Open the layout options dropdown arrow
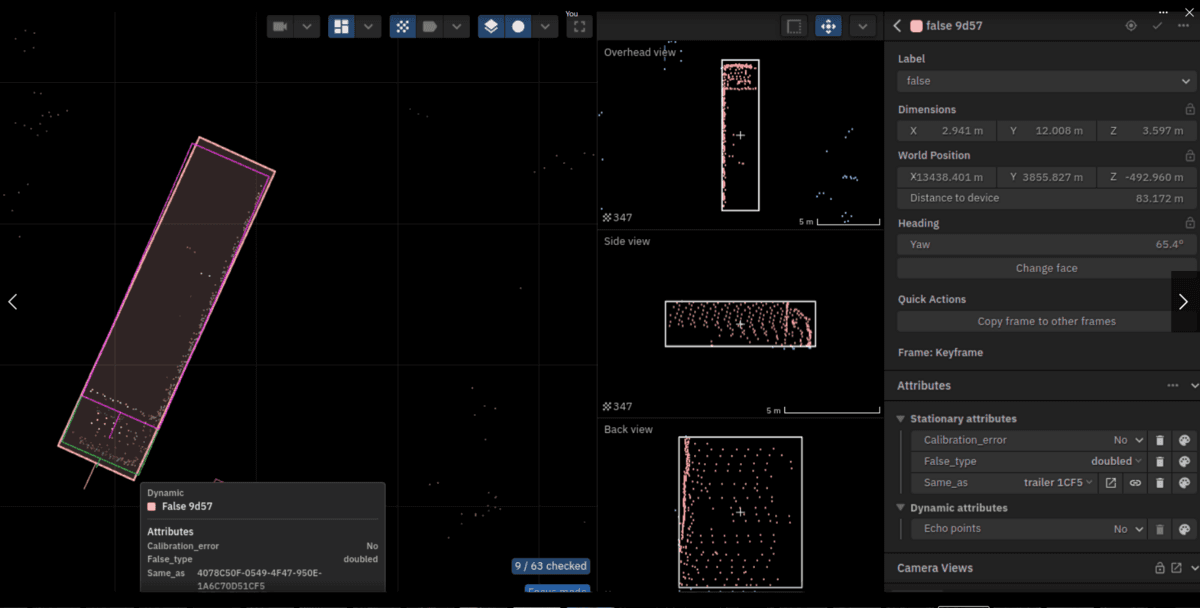1200x608 pixels. pos(369,27)
